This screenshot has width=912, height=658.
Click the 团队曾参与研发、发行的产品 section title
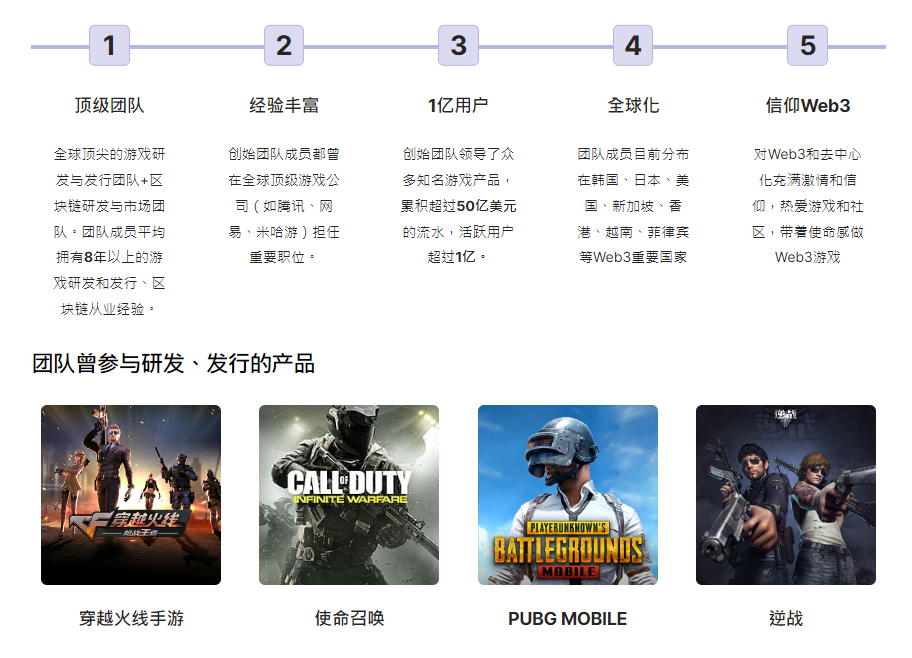click(173, 364)
